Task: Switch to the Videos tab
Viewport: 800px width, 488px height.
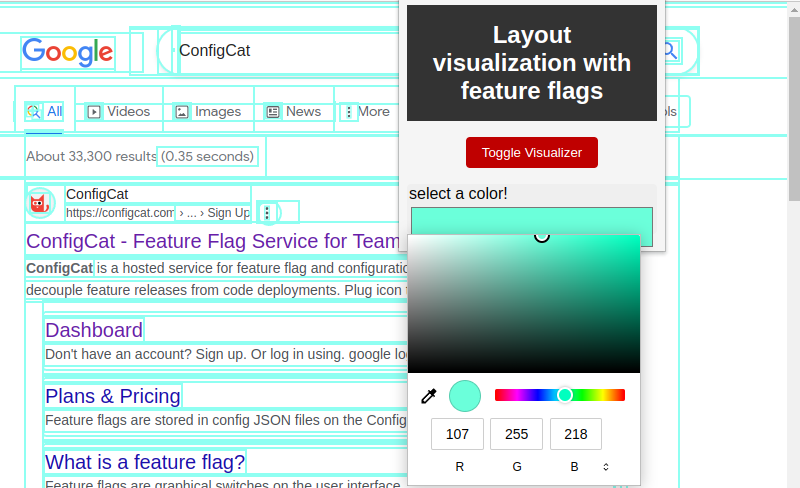Action: tap(119, 112)
